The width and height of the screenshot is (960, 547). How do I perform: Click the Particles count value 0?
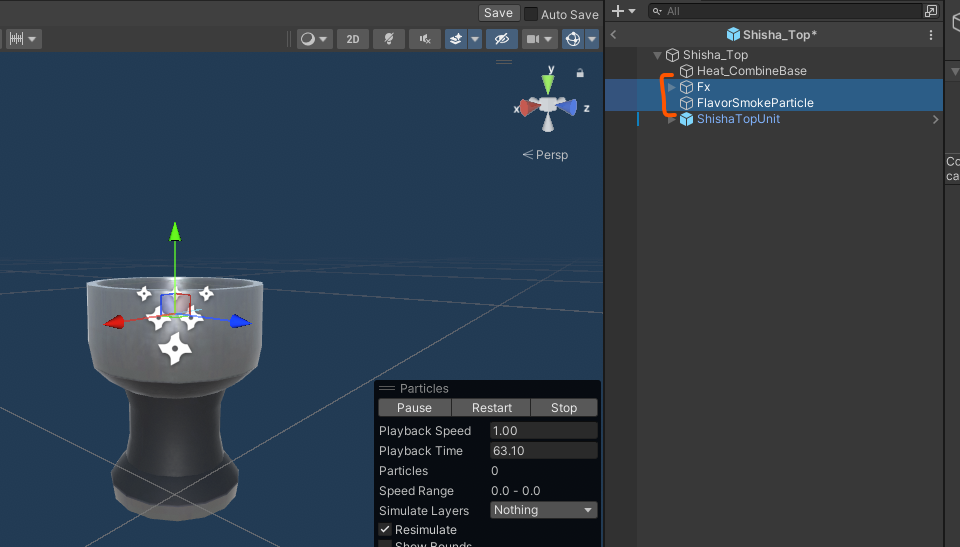point(495,471)
